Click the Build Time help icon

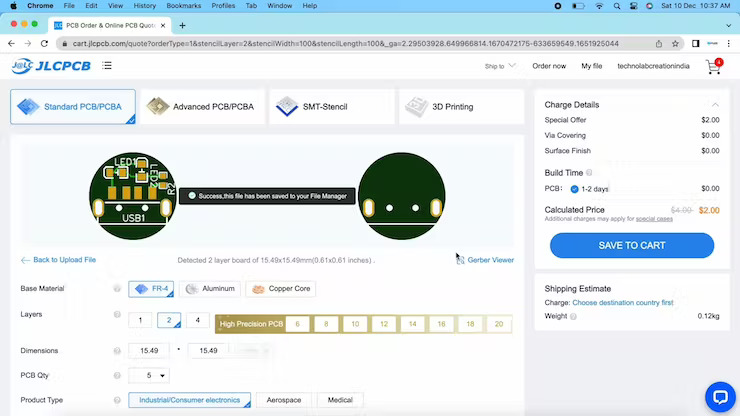point(589,173)
